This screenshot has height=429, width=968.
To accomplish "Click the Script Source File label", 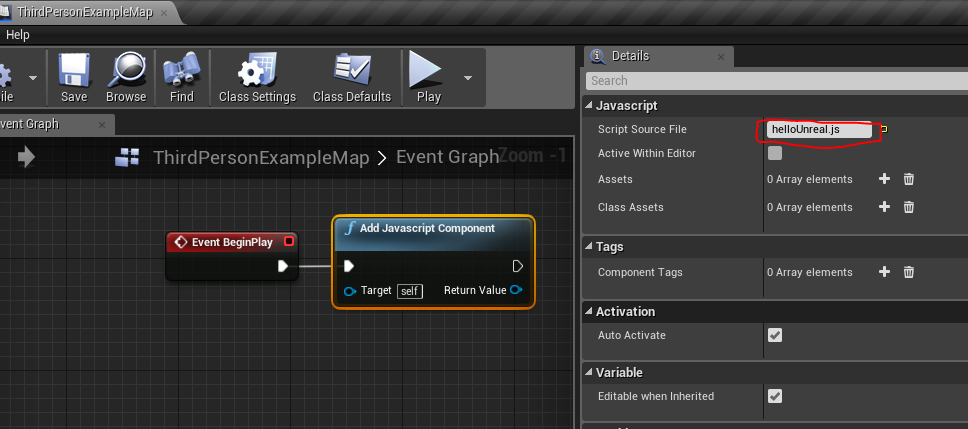I will 642,130.
